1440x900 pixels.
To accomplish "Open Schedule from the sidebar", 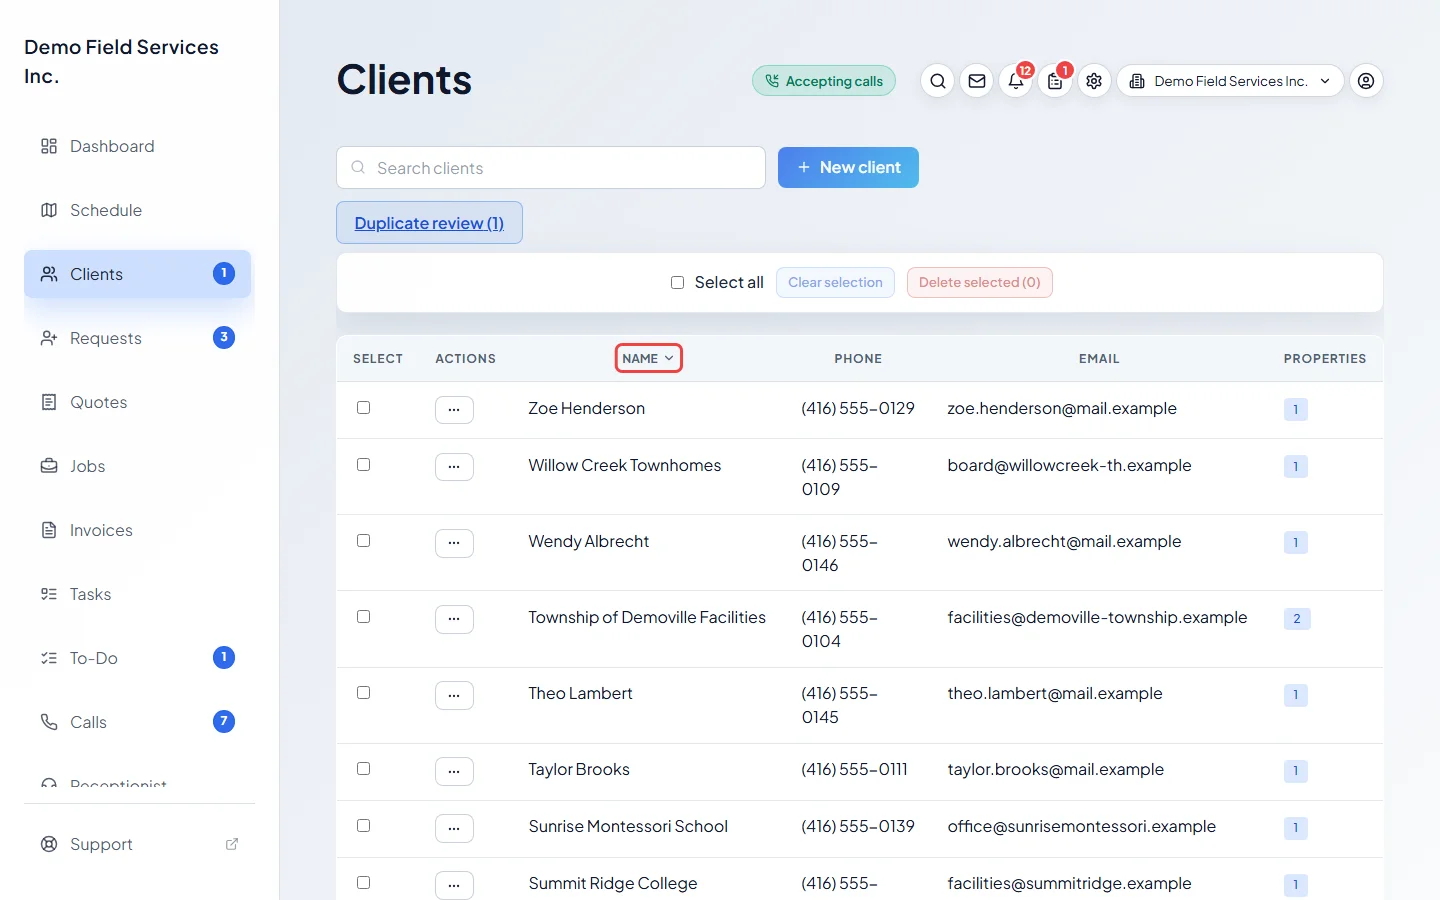I will pos(138,210).
